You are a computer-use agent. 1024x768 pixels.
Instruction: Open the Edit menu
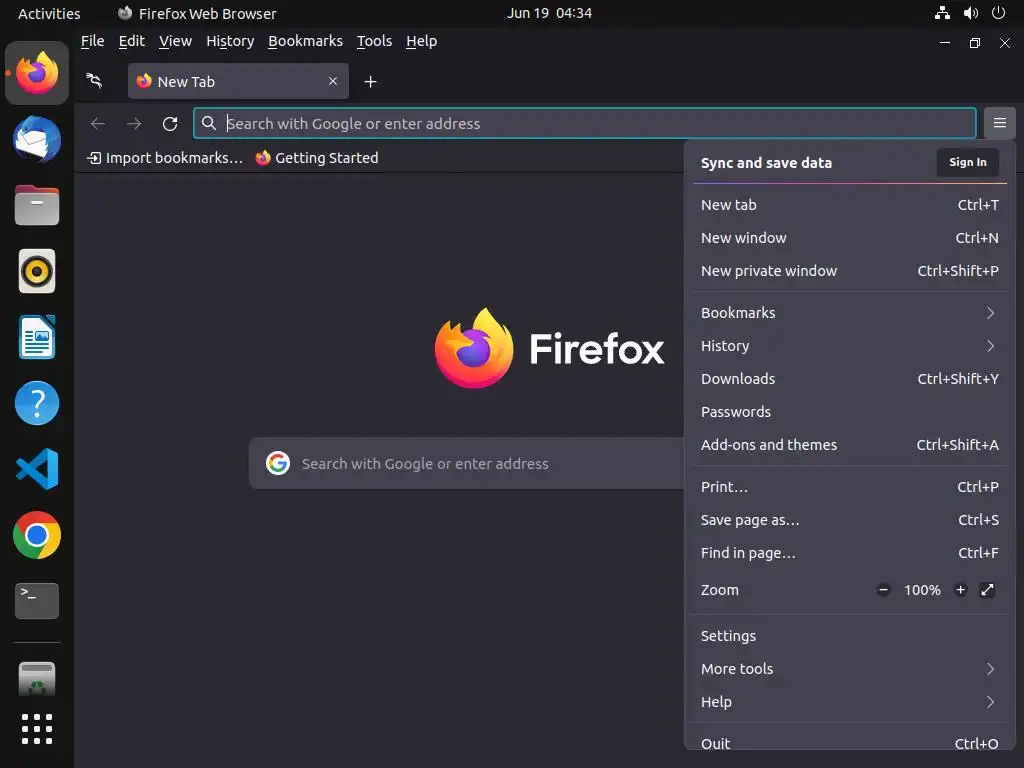[131, 41]
